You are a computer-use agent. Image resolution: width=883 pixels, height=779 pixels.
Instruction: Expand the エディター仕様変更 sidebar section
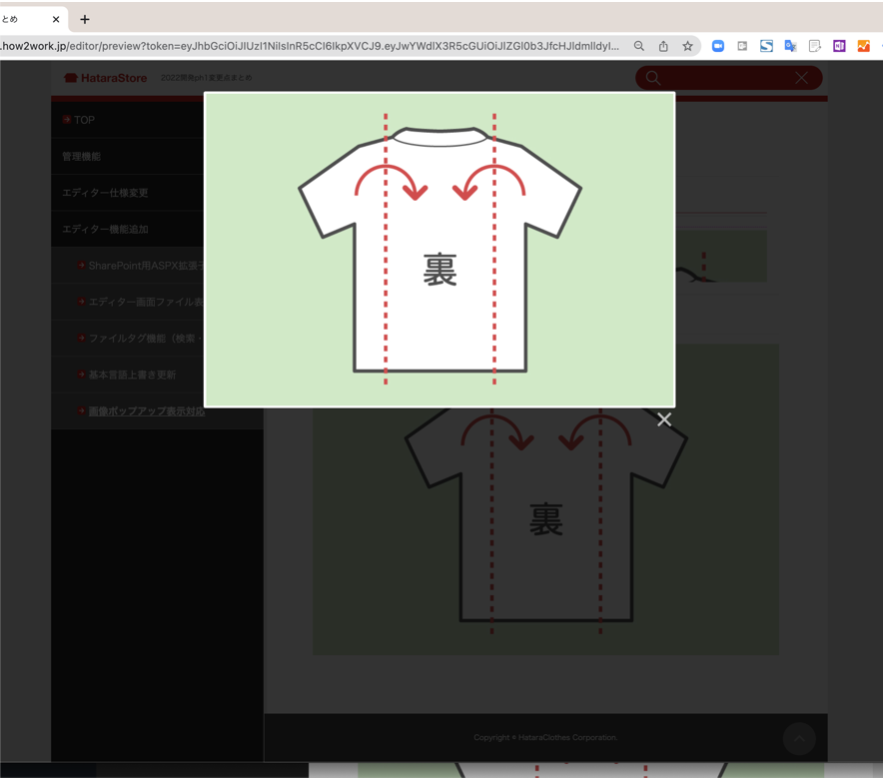(x=105, y=193)
